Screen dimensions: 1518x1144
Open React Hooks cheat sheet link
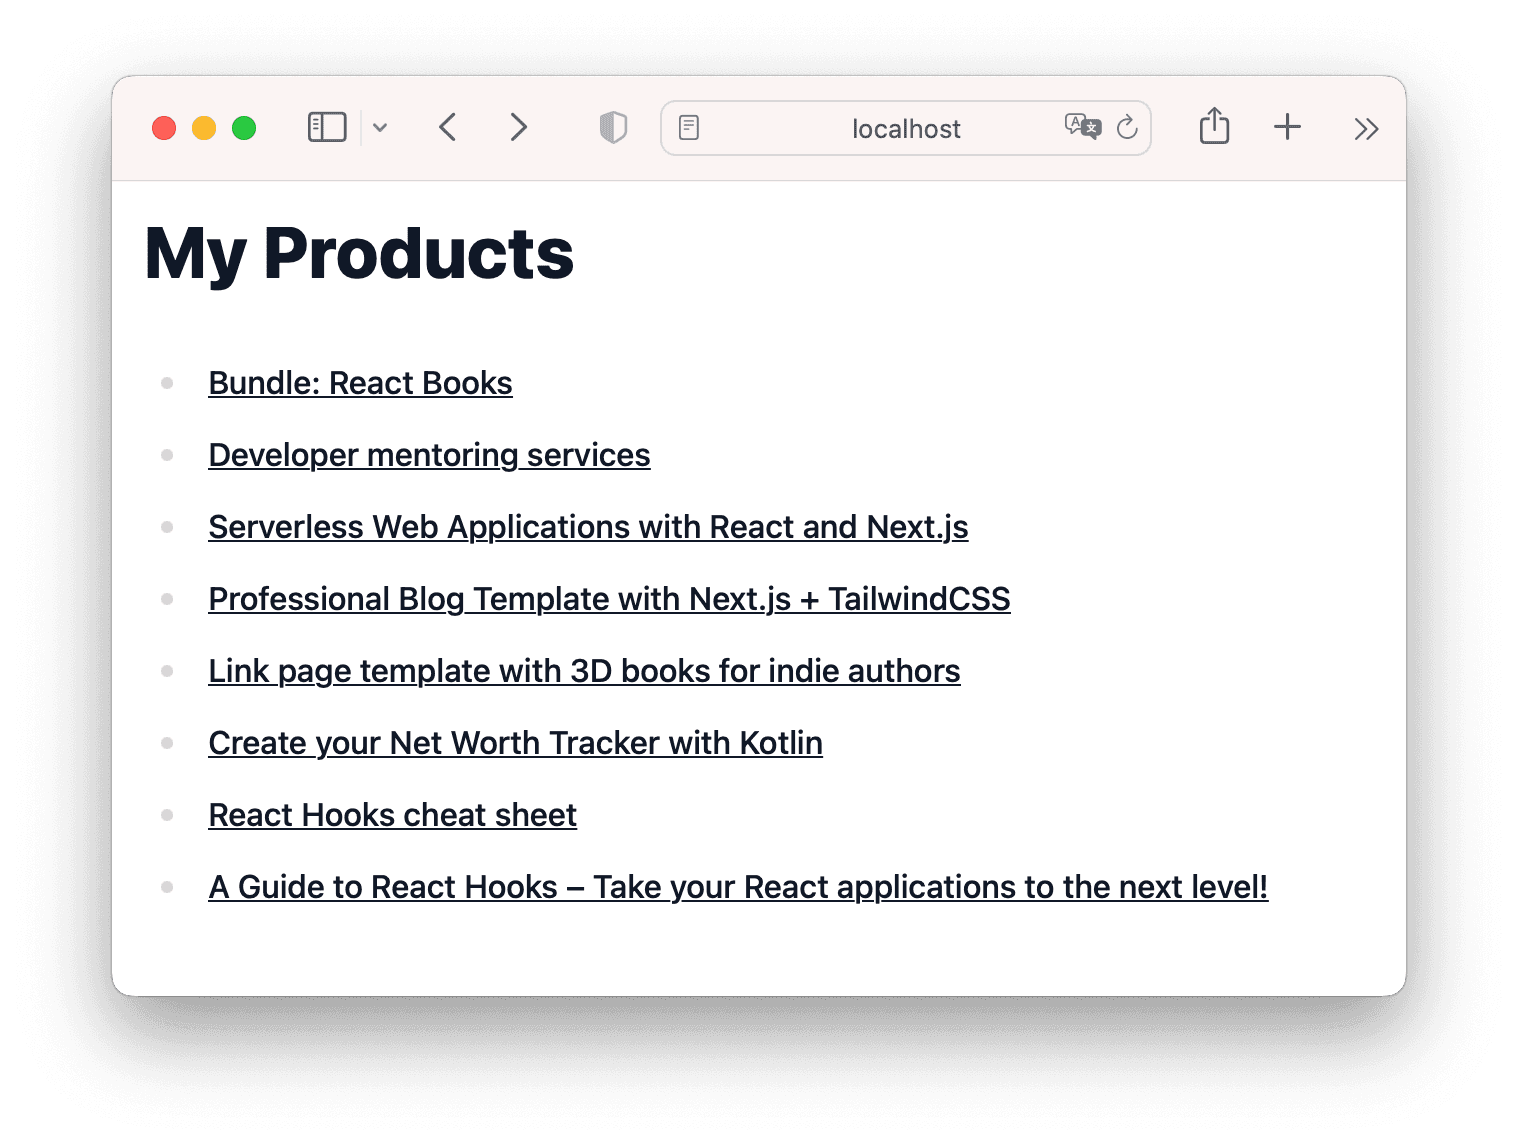(x=392, y=815)
